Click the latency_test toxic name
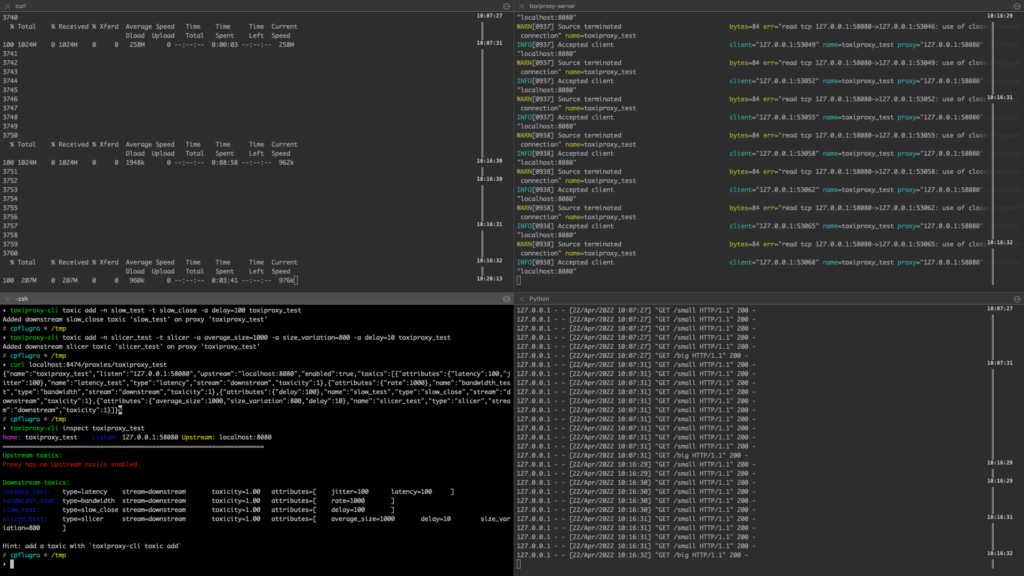 pyautogui.click(x=26, y=492)
